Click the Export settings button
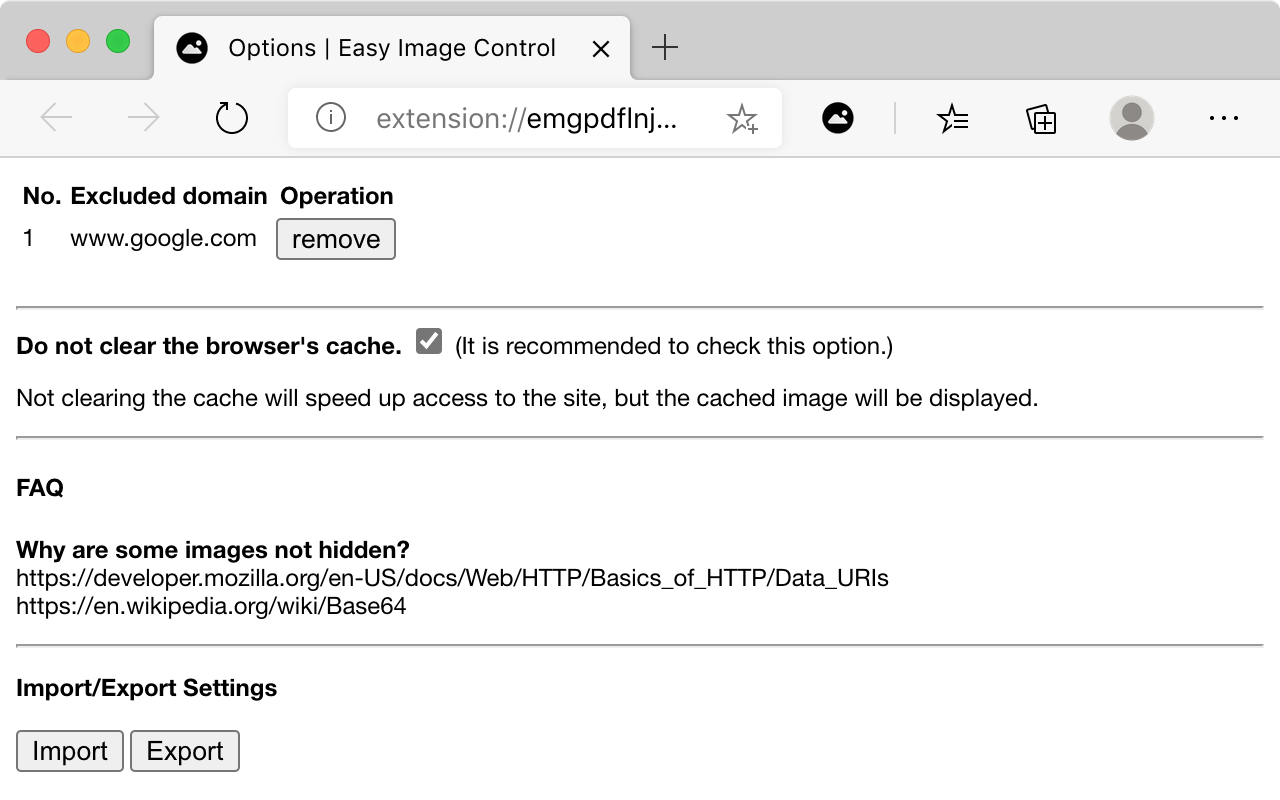This screenshot has height=800, width=1280. click(x=185, y=751)
